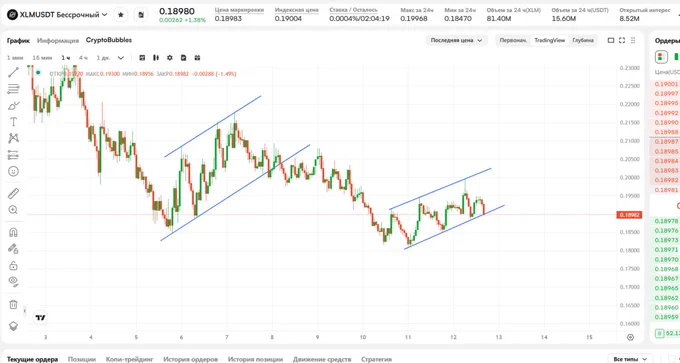Open the indicators icon in chart toolbar
680x363 pixels.
click(142, 58)
